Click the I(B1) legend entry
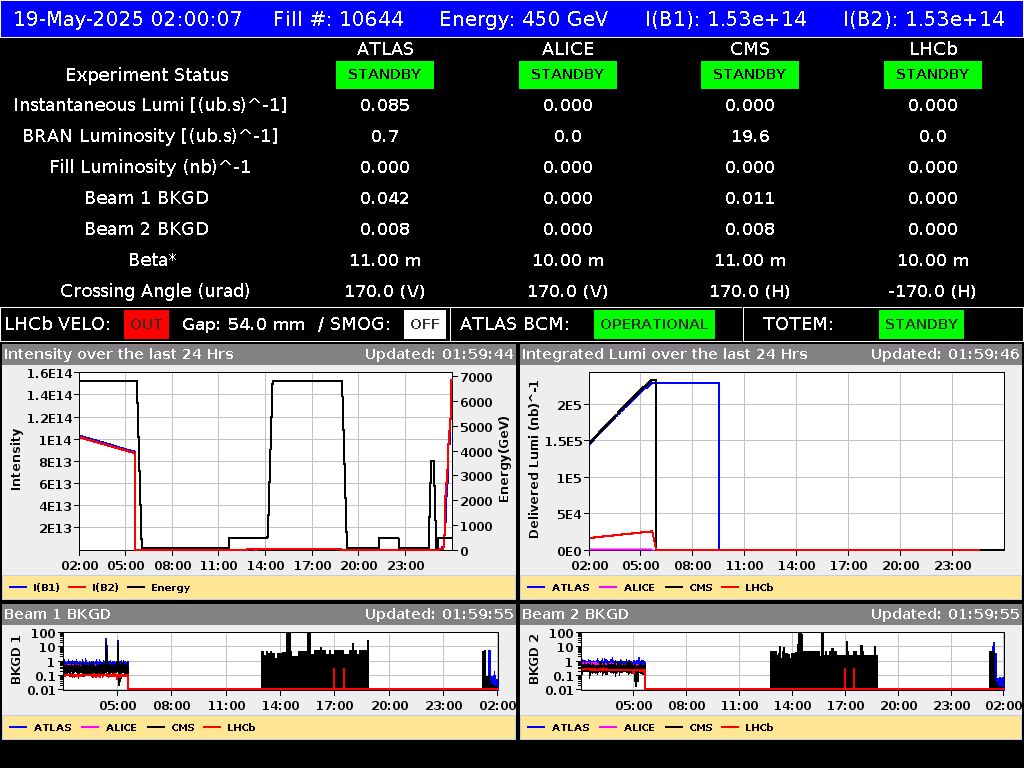 click(x=35, y=587)
